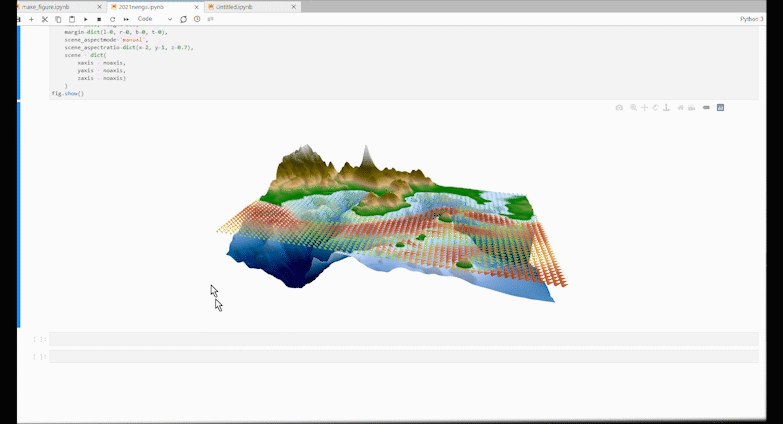This screenshot has width=783, height=424.
Task: Toggle hover closest data in Plotly modebar
Action: [706, 107]
